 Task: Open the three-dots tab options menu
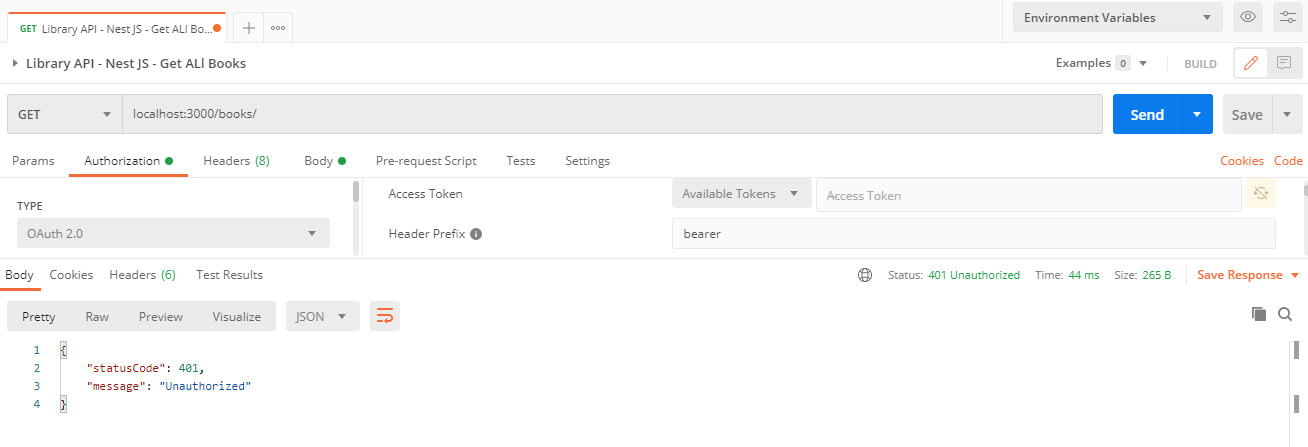(278, 28)
